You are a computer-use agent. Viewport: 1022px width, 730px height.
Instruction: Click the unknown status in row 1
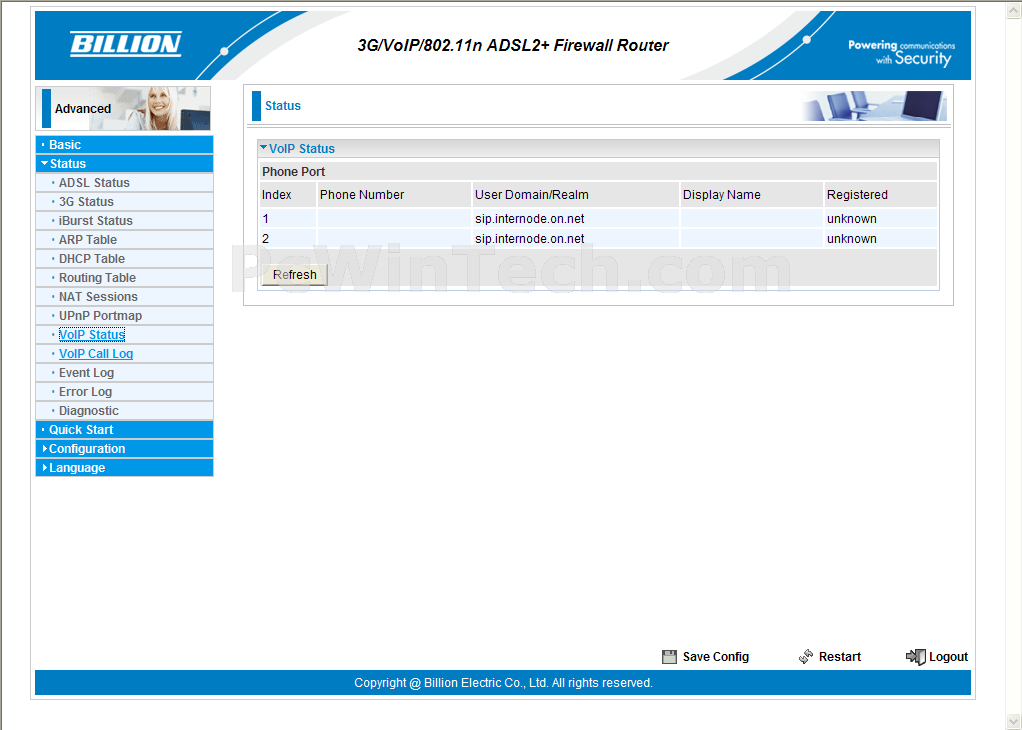851,218
